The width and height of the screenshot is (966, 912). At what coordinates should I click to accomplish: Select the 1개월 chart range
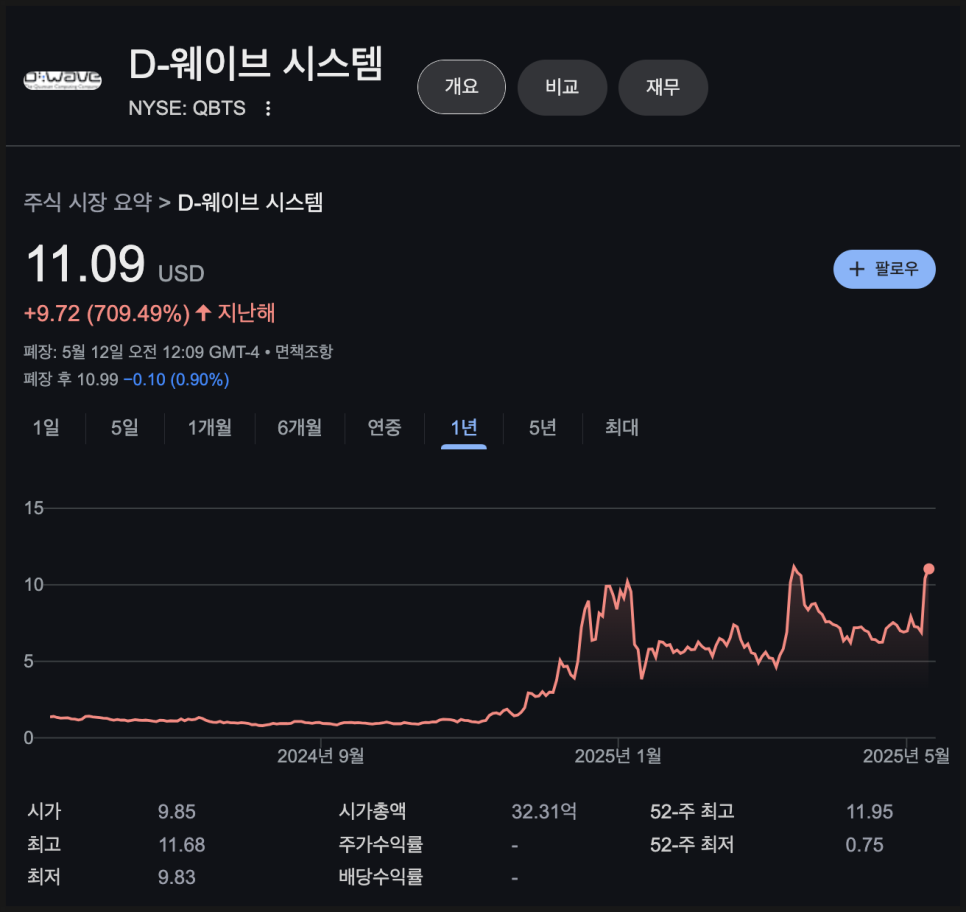coord(209,427)
